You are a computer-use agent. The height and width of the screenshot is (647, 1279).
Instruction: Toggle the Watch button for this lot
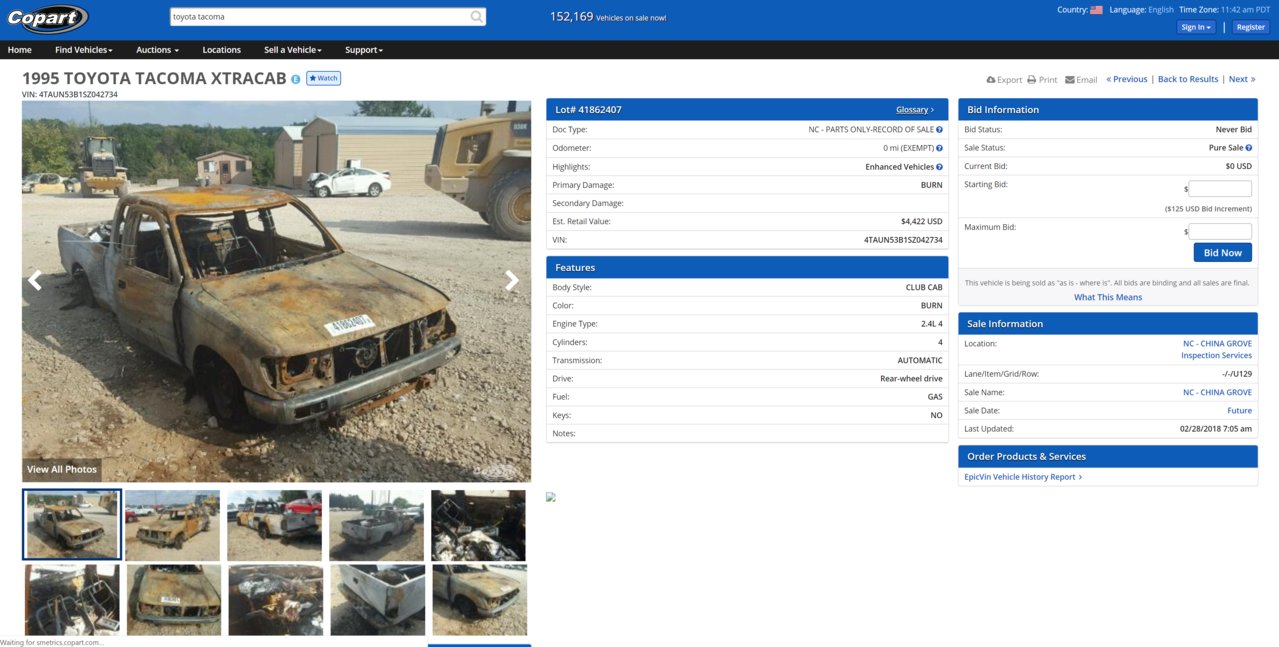pos(323,78)
